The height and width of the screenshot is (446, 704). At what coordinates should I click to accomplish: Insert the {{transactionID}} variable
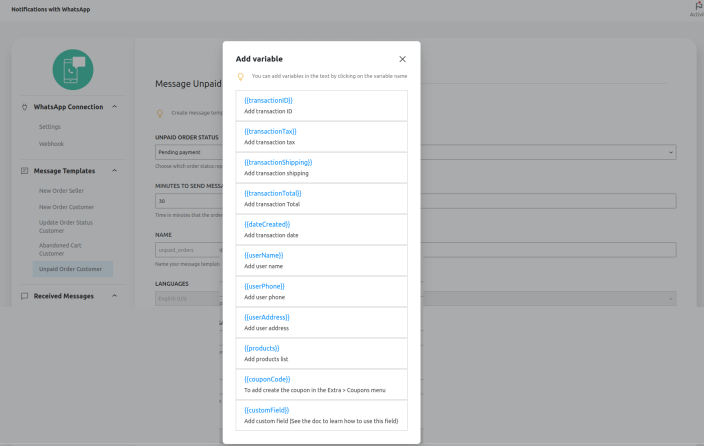[268, 100]
